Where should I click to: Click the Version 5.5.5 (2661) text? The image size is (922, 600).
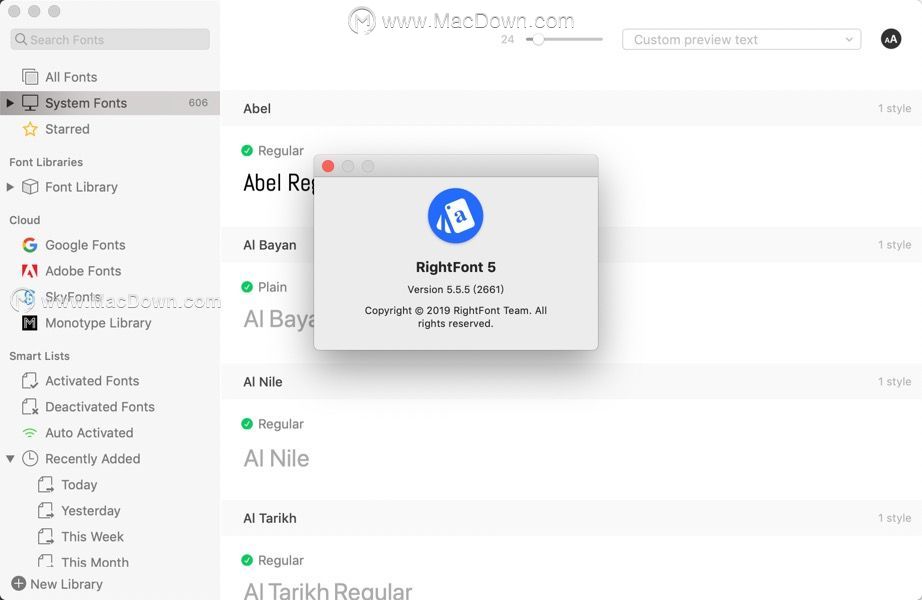pos(456,289)
